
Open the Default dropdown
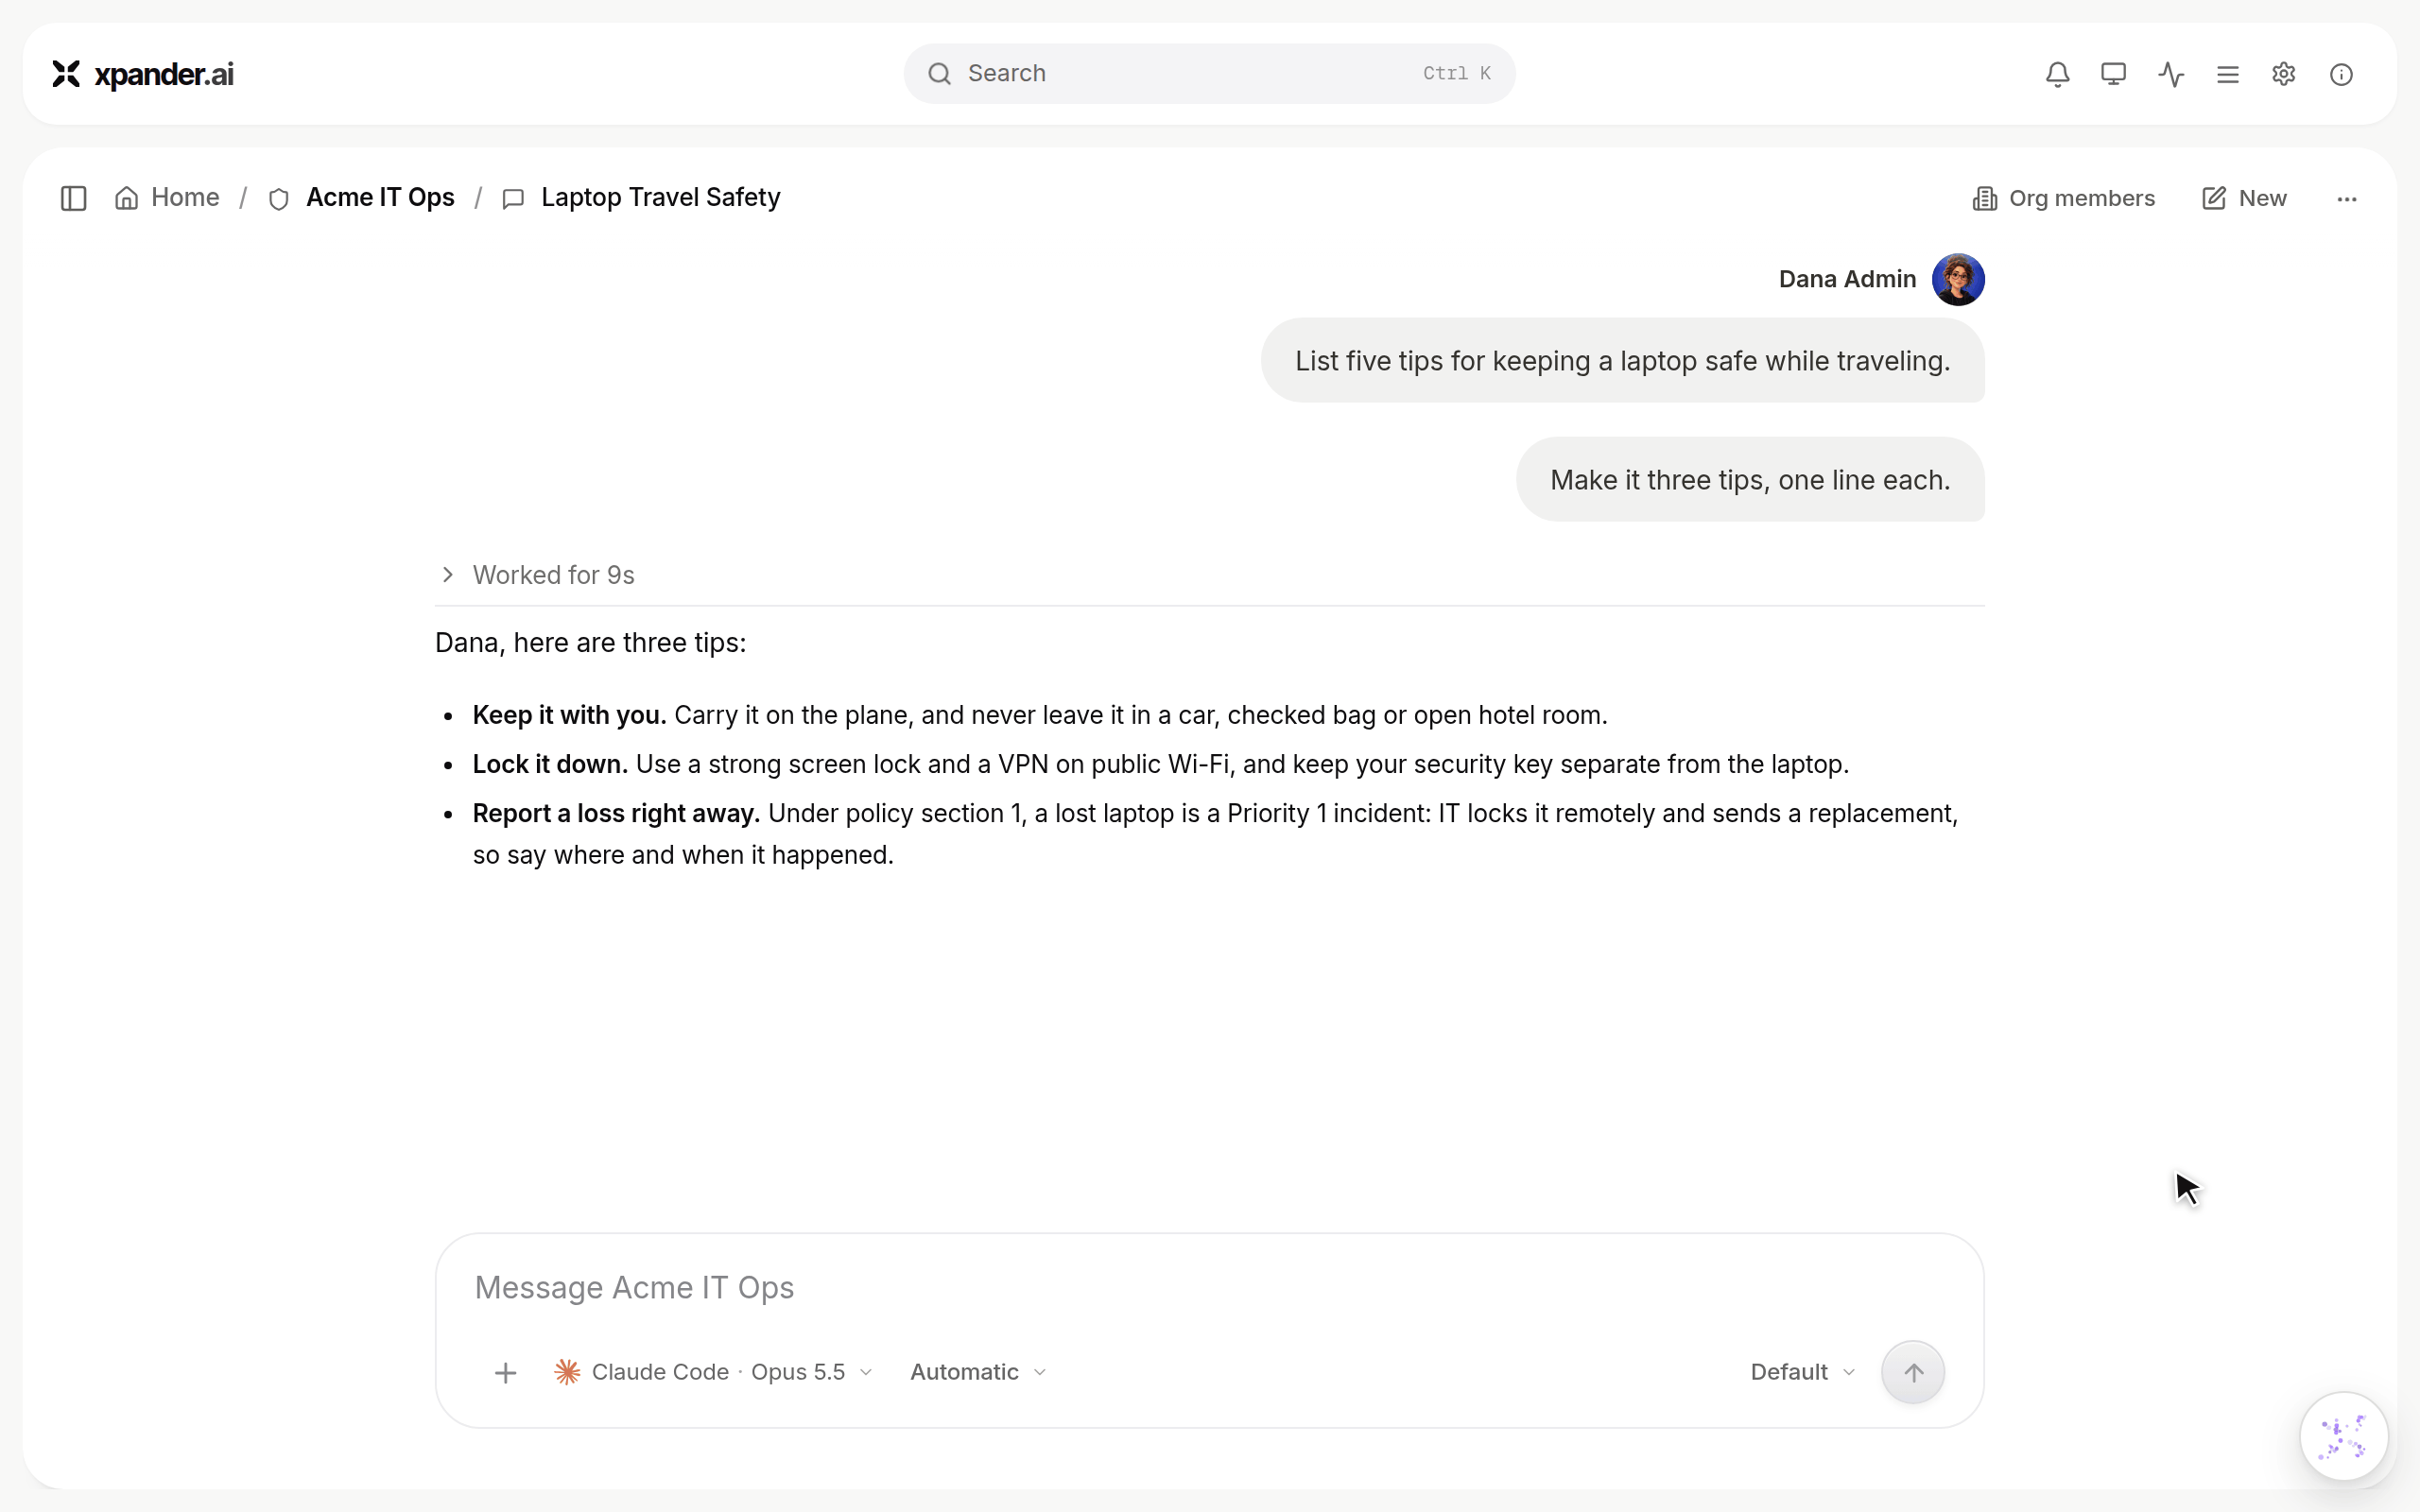point(1802,1372)
